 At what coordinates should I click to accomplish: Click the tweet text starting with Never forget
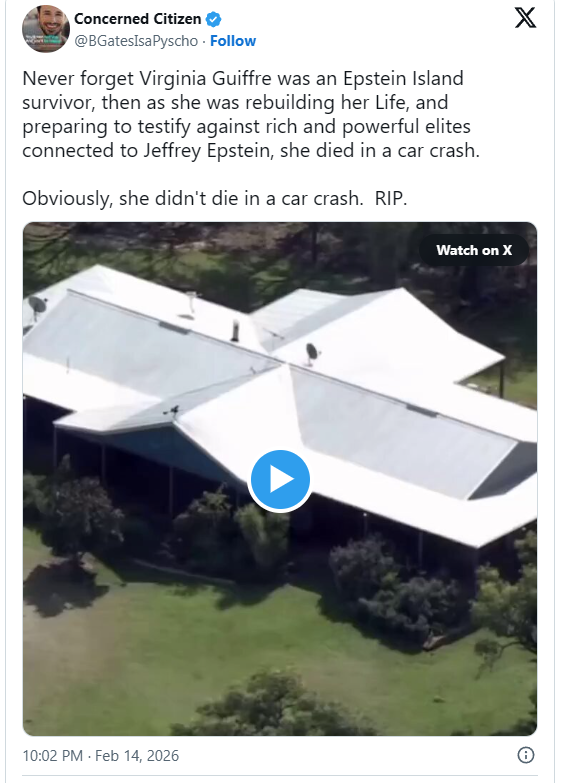pyautogui.click(x=251, y=114)
